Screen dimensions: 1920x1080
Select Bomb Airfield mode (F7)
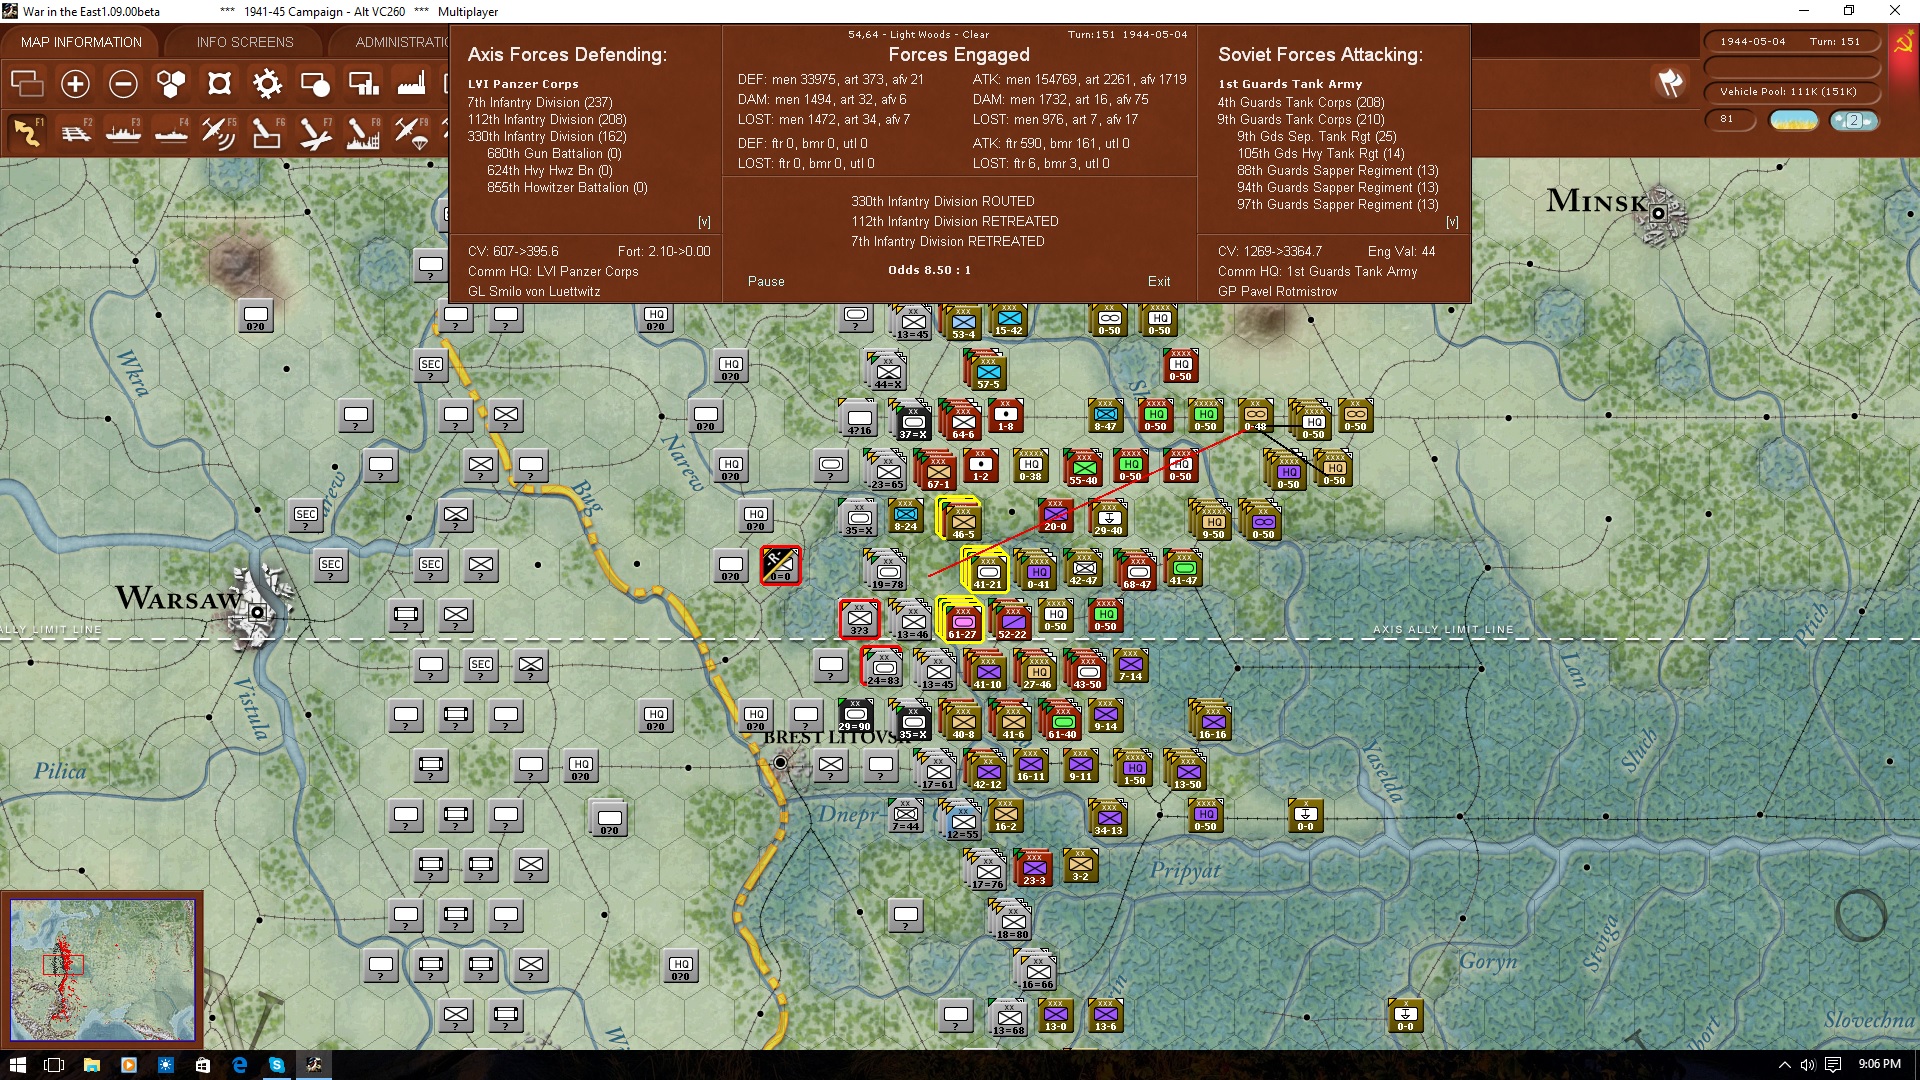pyautogui.click(x=315, y=132)
